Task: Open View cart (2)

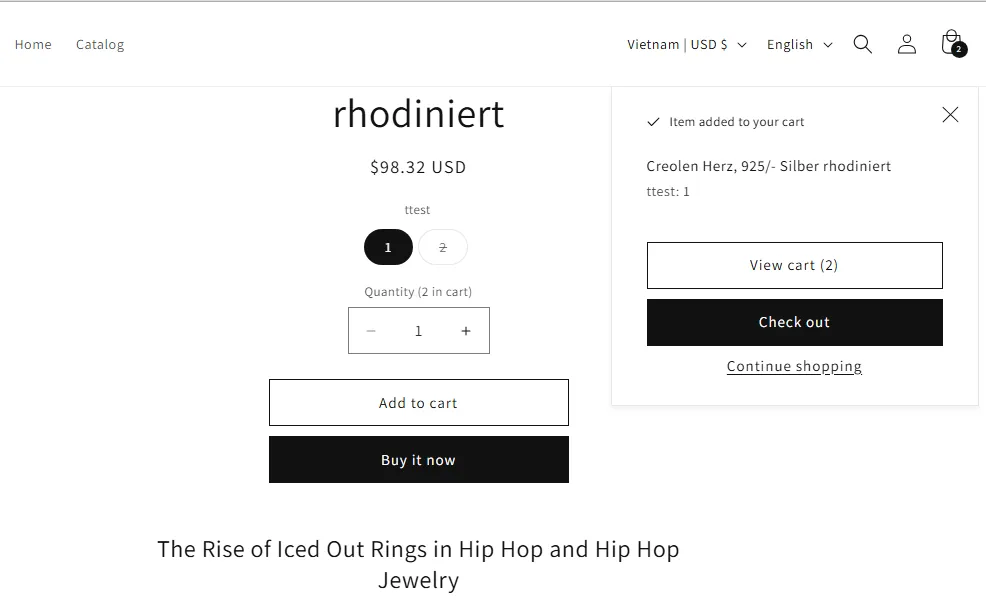Action: click(x=794, y=265)
